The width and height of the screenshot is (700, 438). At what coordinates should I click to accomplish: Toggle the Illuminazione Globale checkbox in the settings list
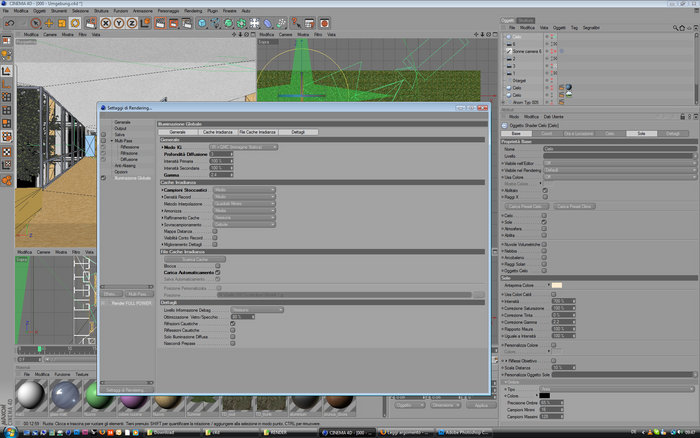103,178
